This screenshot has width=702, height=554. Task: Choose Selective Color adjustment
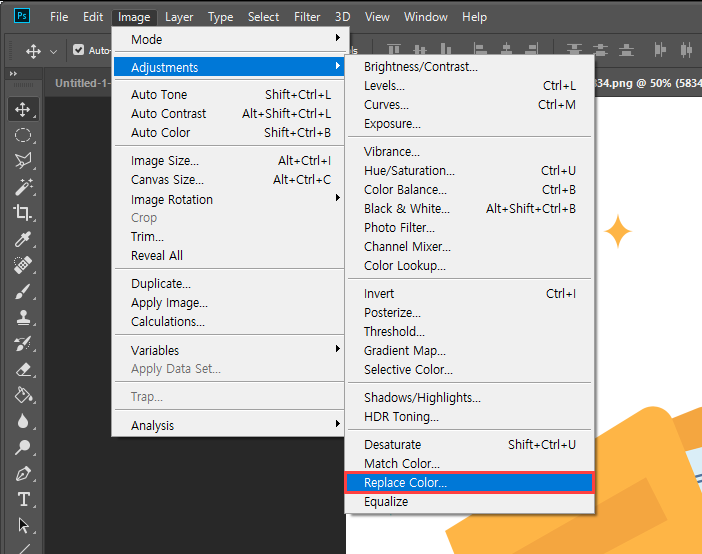(x=469, y=369)
